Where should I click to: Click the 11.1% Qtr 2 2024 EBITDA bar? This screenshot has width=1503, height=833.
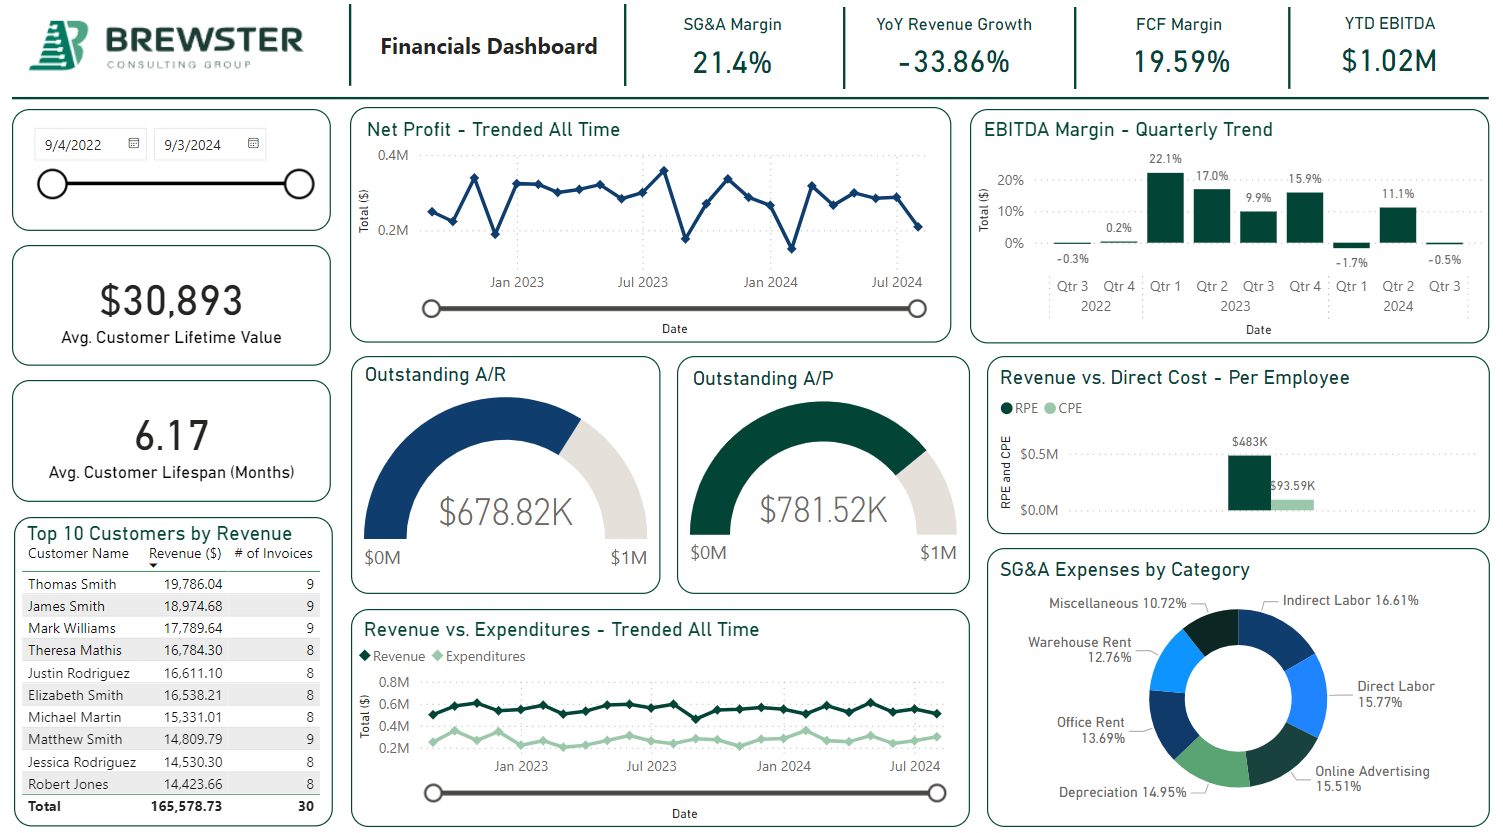1398,225
